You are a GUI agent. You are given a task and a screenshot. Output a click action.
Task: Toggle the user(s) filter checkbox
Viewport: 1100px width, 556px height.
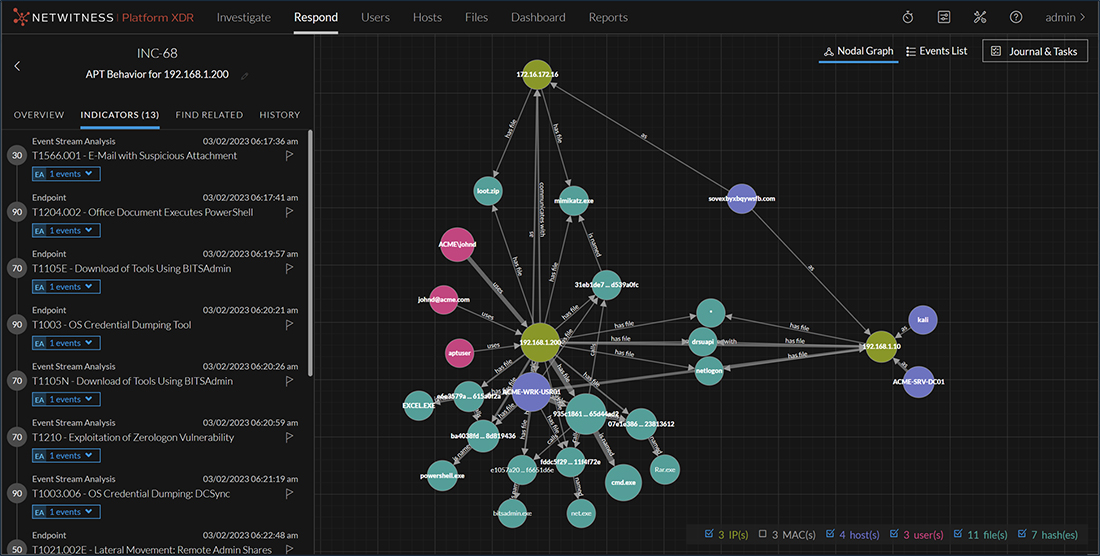894,534
